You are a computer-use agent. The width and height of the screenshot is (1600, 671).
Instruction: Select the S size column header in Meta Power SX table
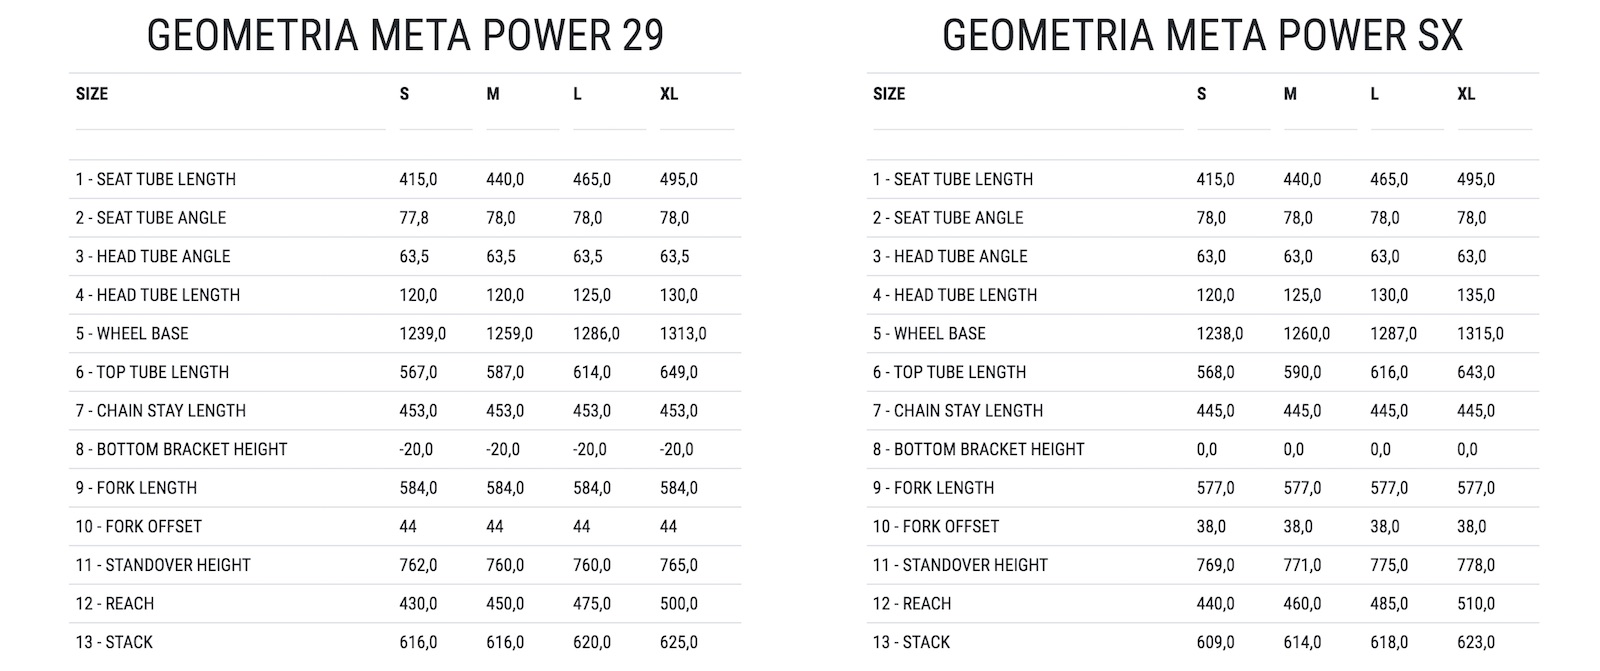pos(1201,94)
